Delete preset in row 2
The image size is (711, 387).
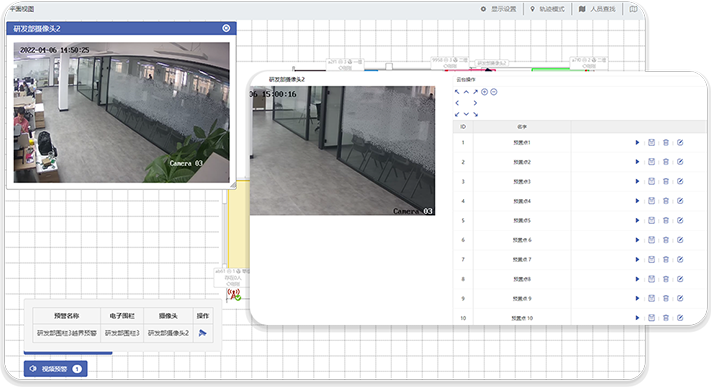[666, 162]
